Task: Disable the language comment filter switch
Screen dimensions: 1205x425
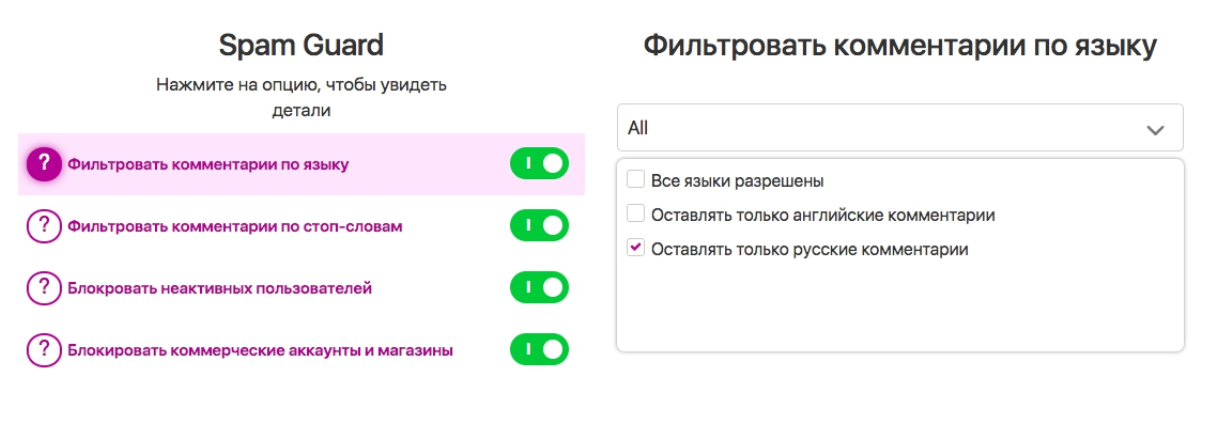Action: [x=539, y=164]
